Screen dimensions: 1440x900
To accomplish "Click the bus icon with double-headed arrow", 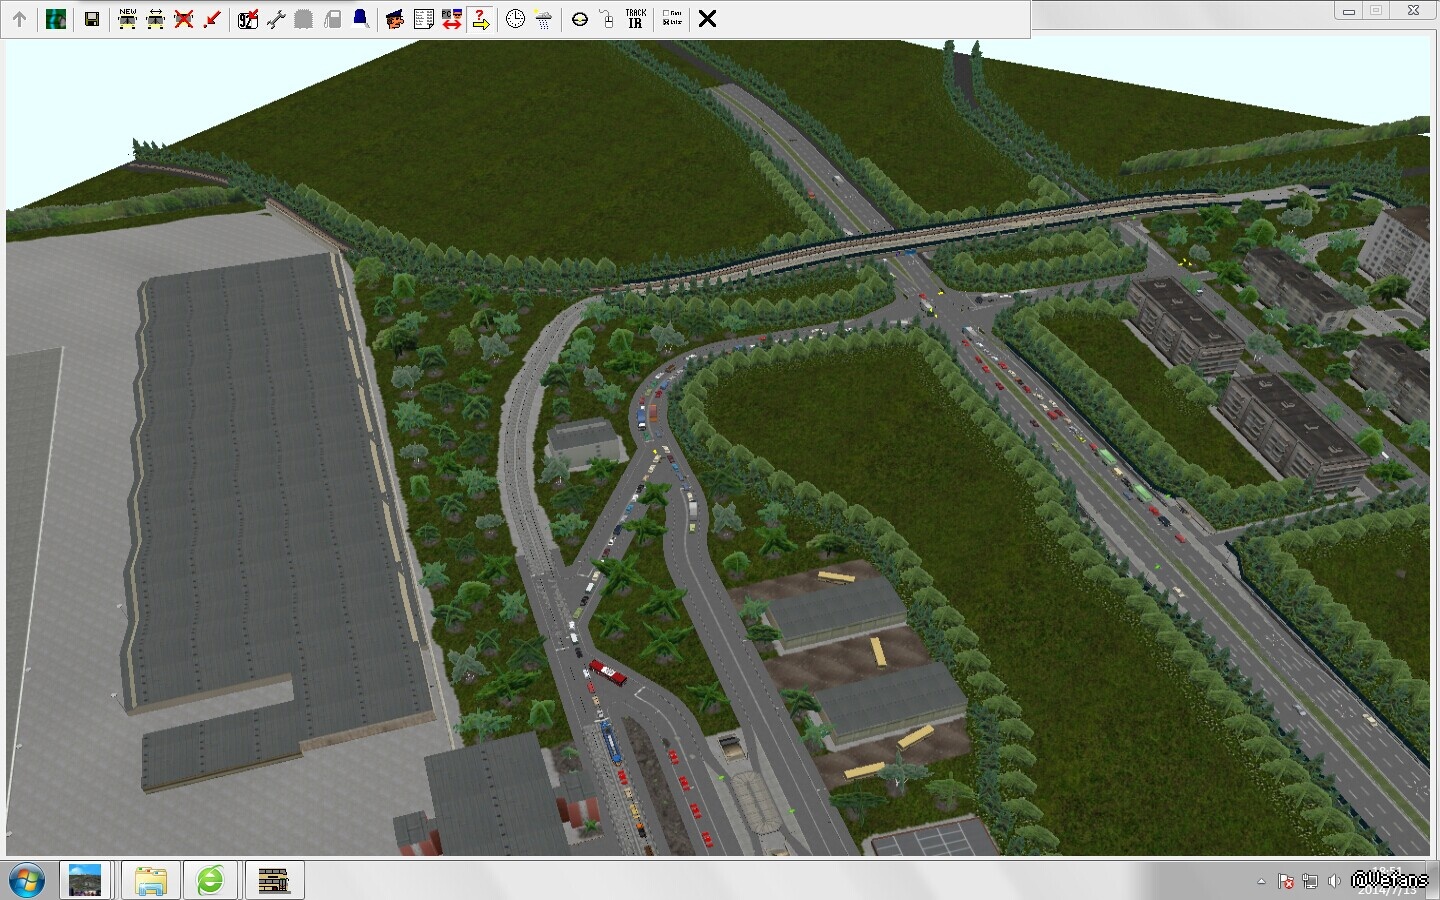I will pos(155,19).
